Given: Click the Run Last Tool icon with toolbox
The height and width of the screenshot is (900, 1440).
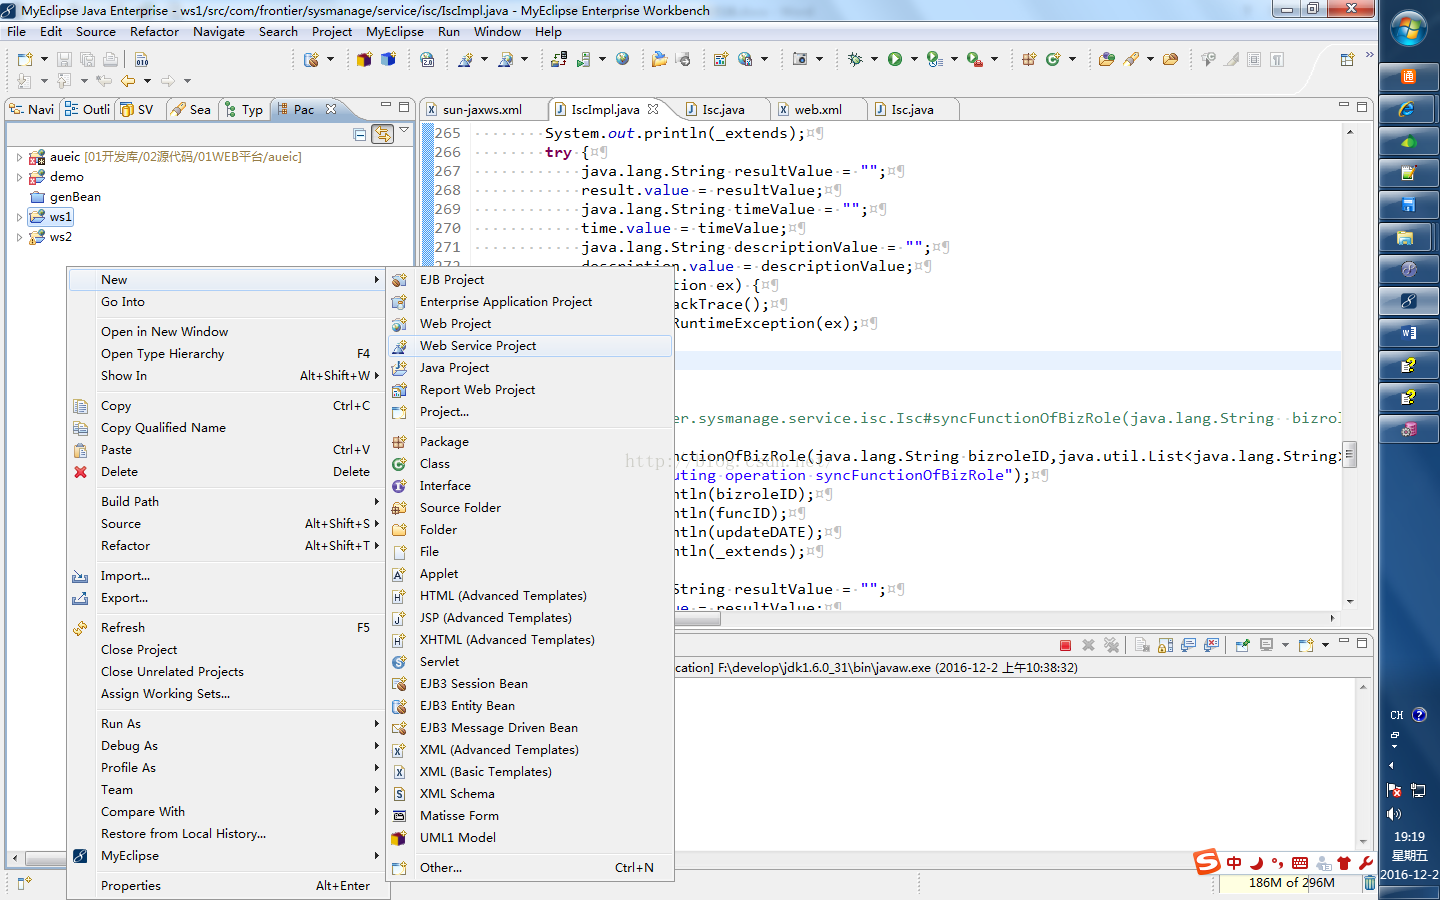Looking at the screenshot, I should 975,60.
